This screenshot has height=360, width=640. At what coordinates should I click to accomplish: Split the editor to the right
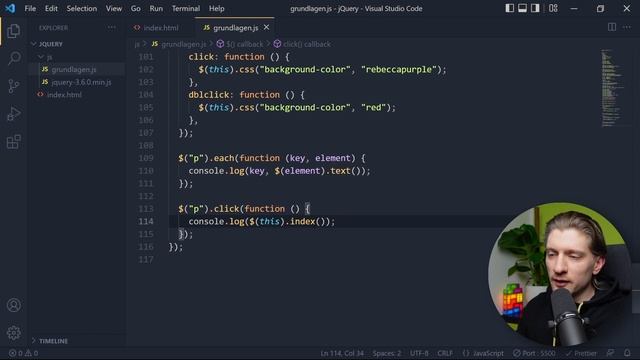(x=612, y=27)
